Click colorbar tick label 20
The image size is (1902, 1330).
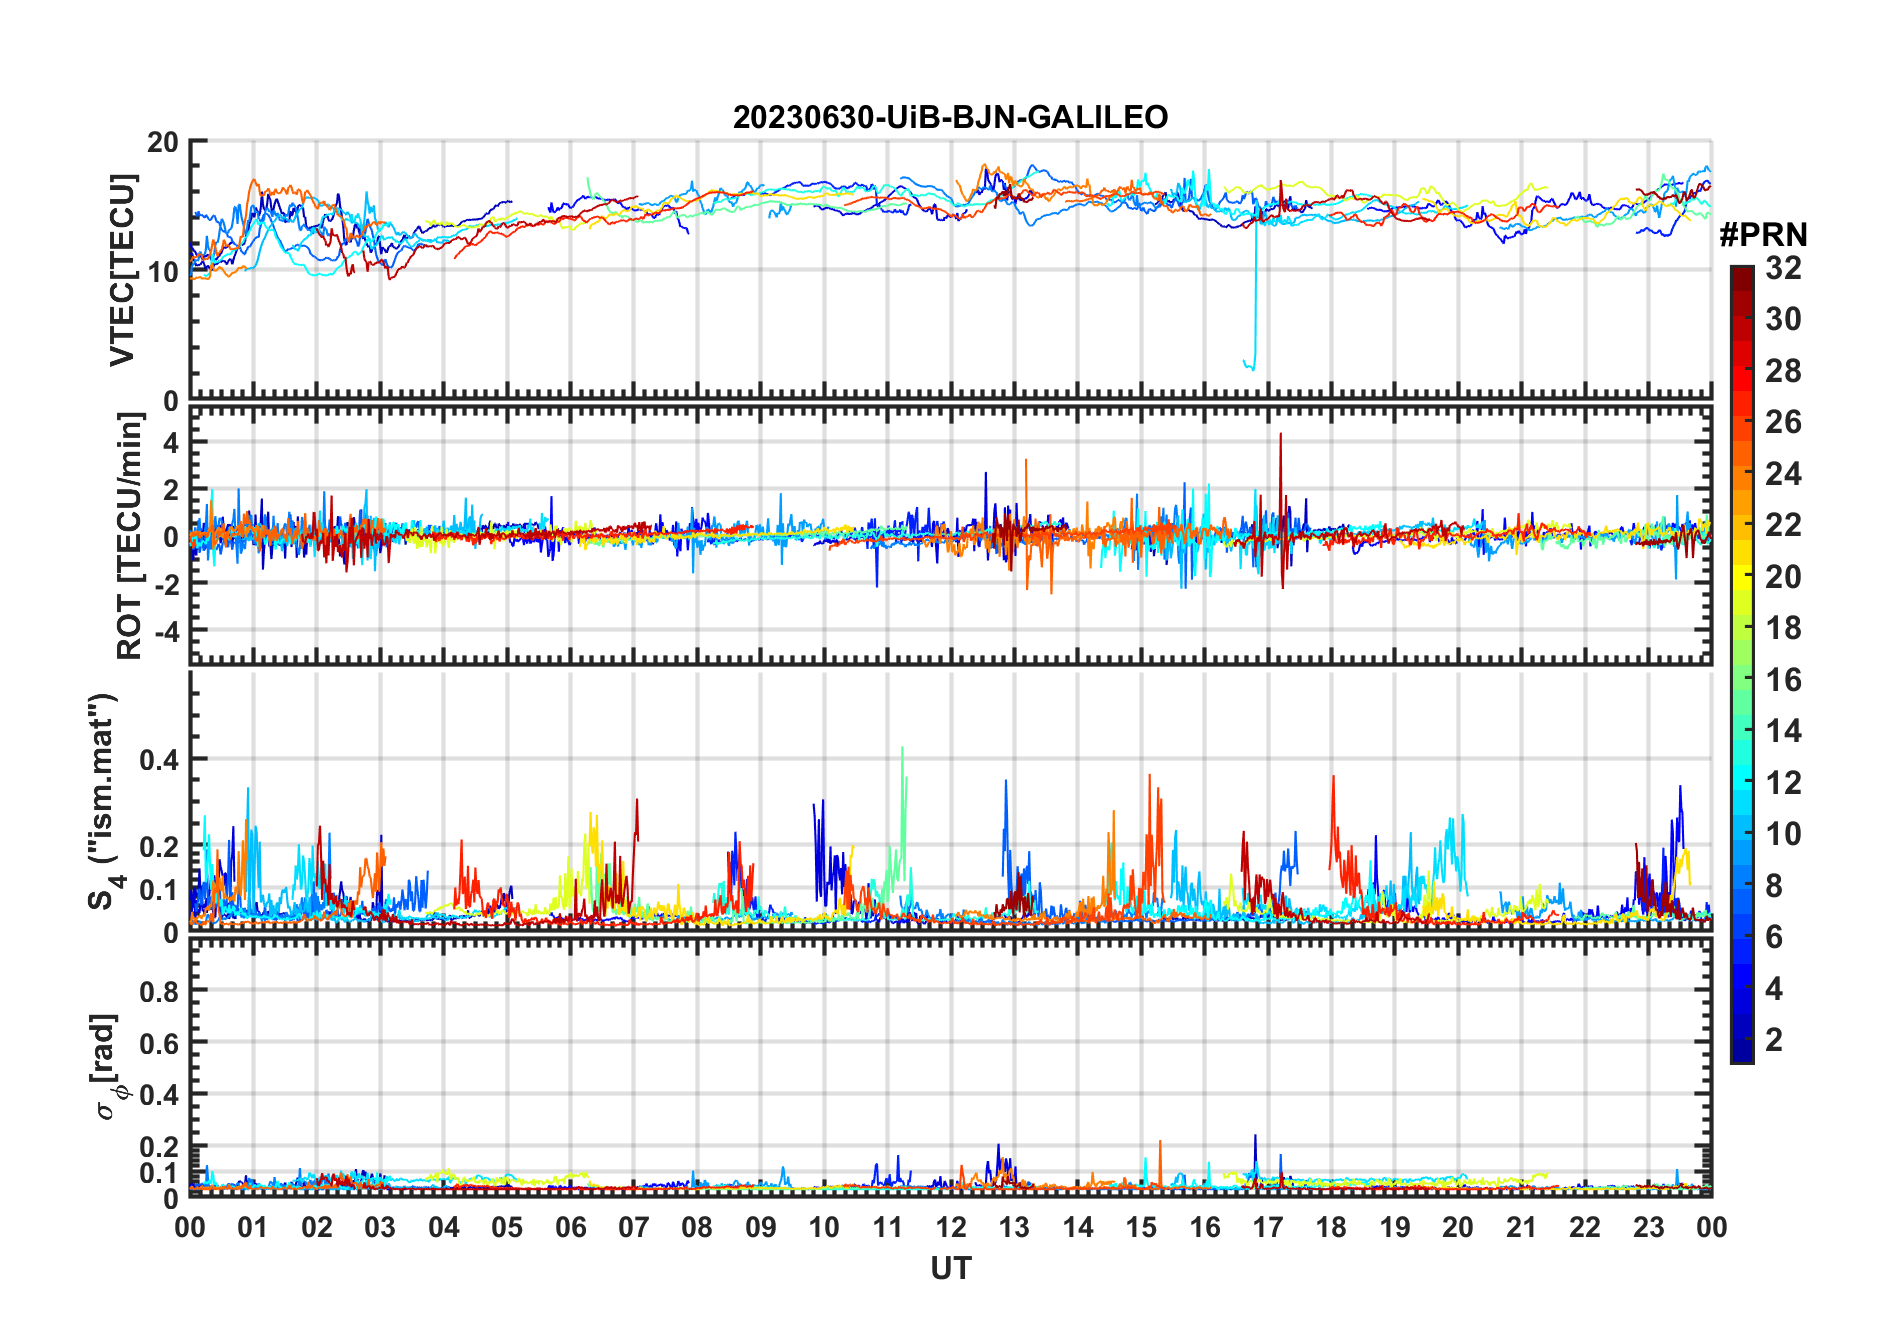[1783, 577]
